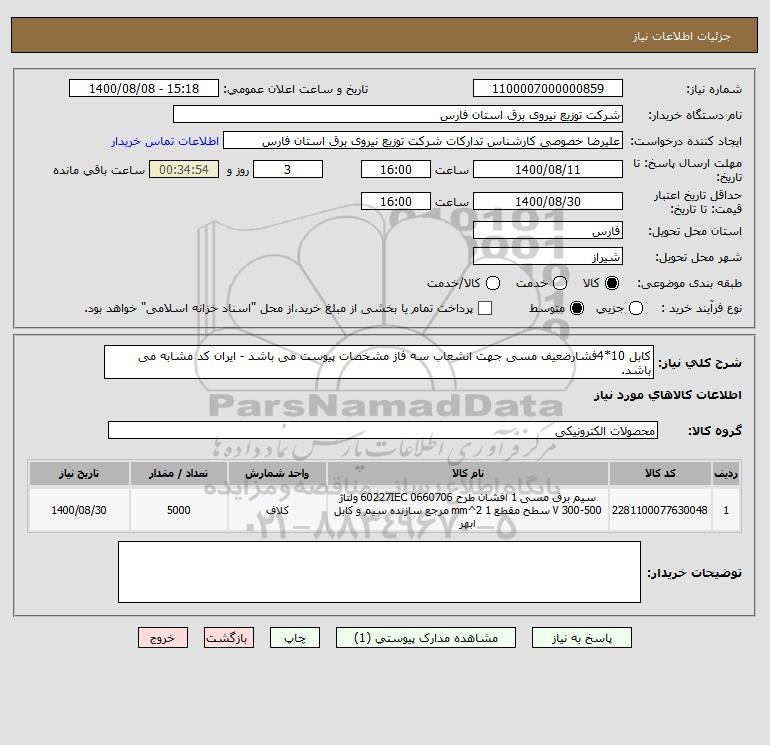The width and height of the screenshot is (770, 745).
Task: Click the quantity 5000 cell
Action: coord(179,510)
